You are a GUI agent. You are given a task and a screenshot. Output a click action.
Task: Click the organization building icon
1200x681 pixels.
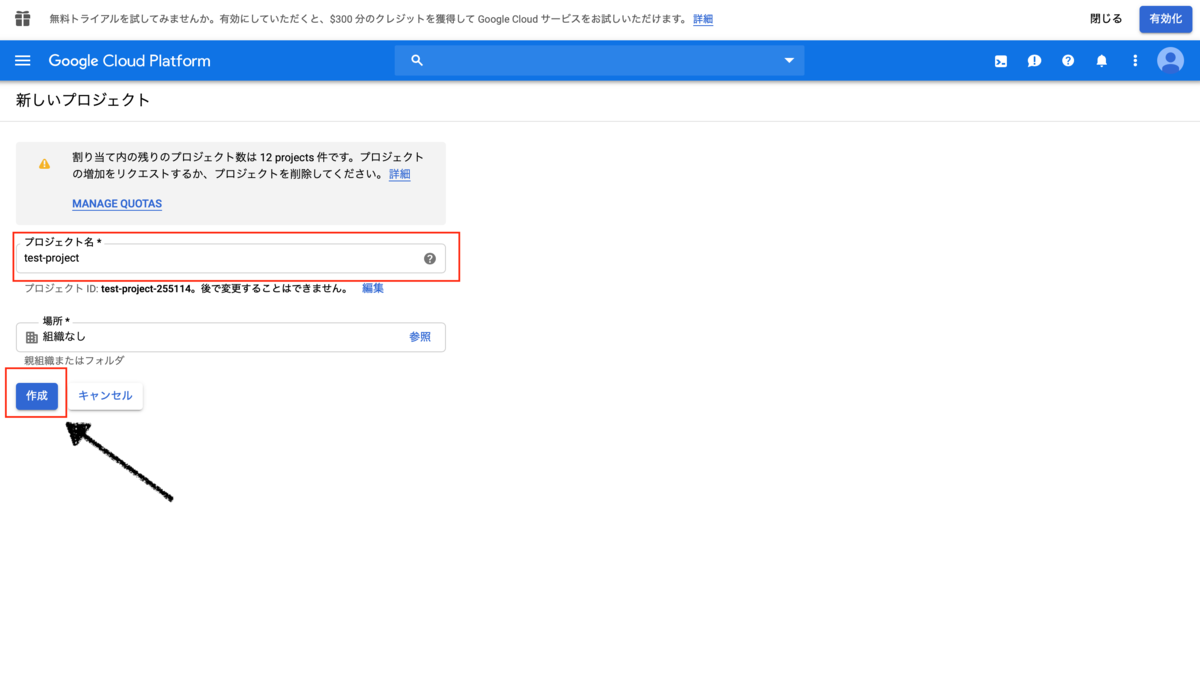[31, 337]
